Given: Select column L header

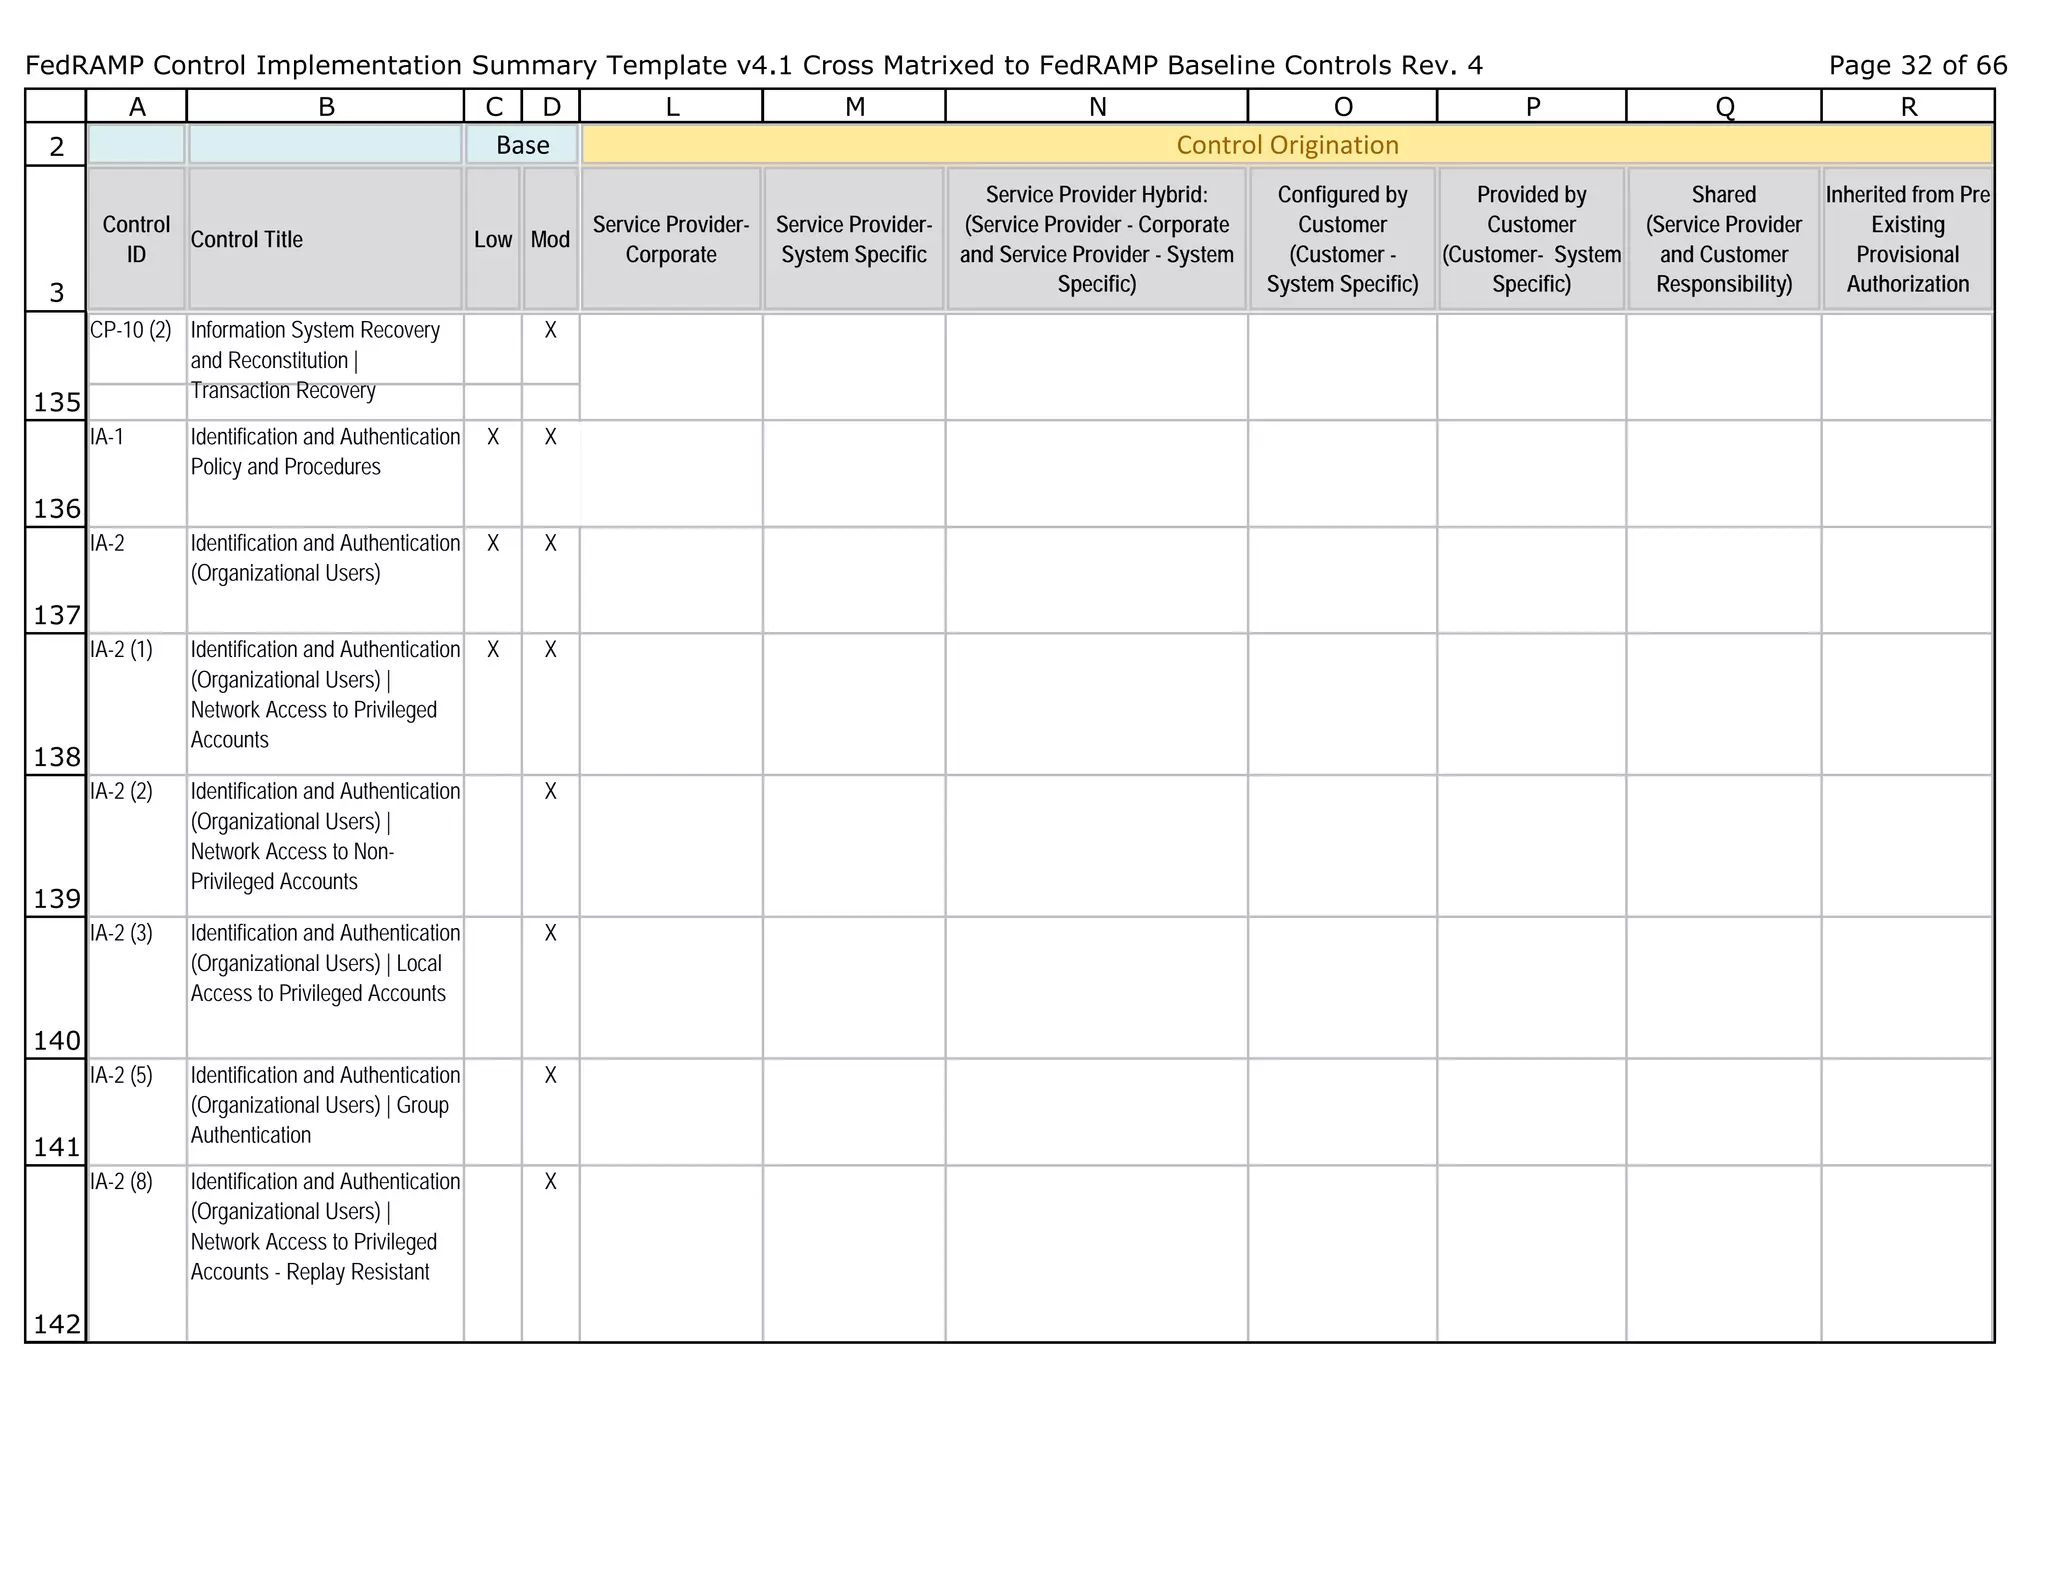Looking at the screenshot, I should pyautogui.click(x=672, y=106).
